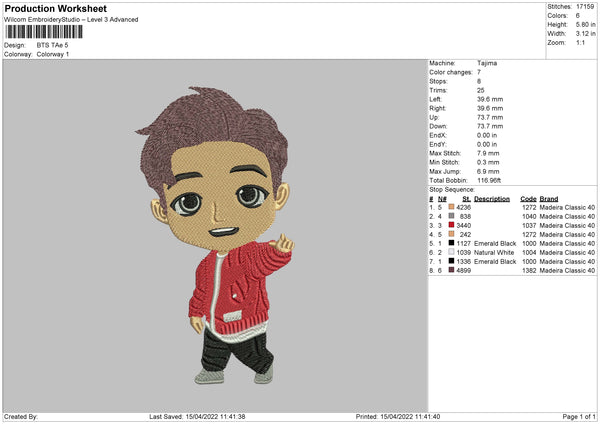Click the 'Brand' column header

(x=549, y=199)
